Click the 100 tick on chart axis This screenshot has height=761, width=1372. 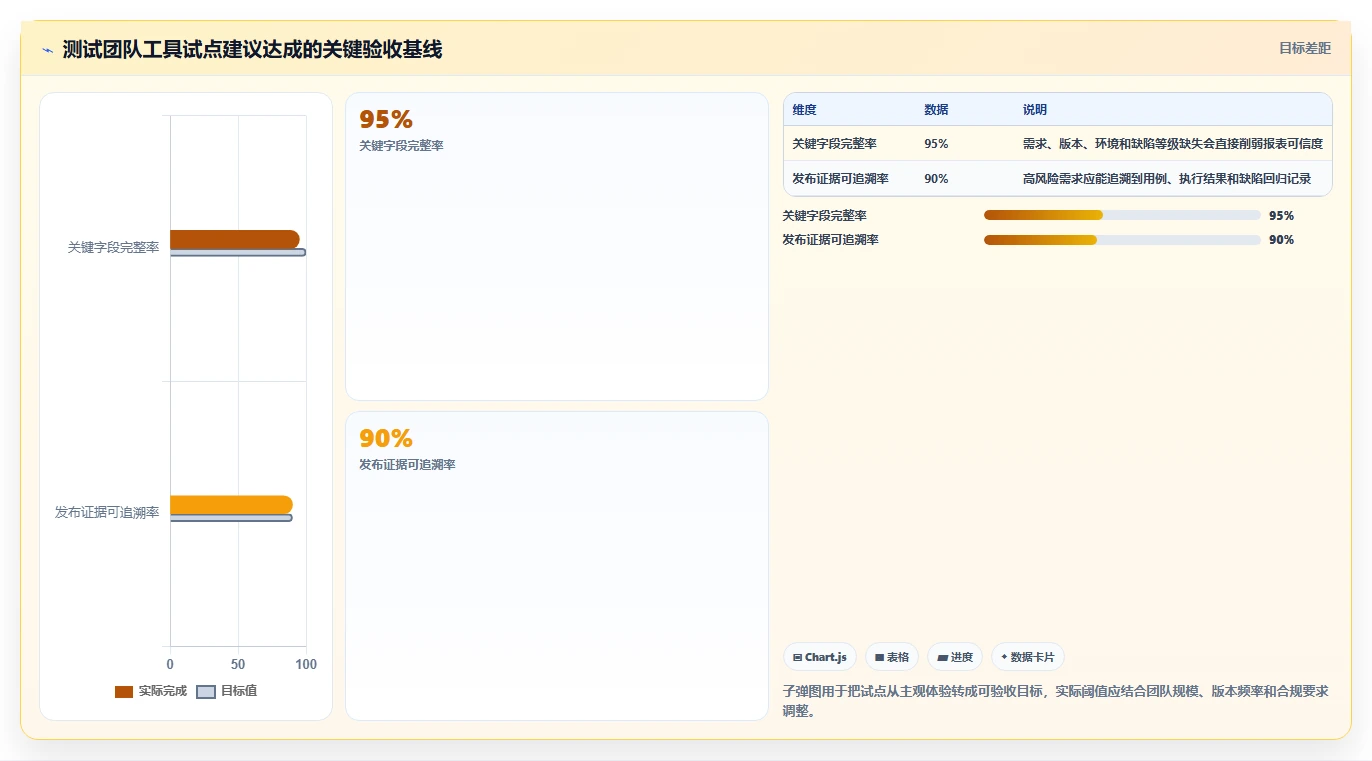pyautogui.click(x=306, y=664)
